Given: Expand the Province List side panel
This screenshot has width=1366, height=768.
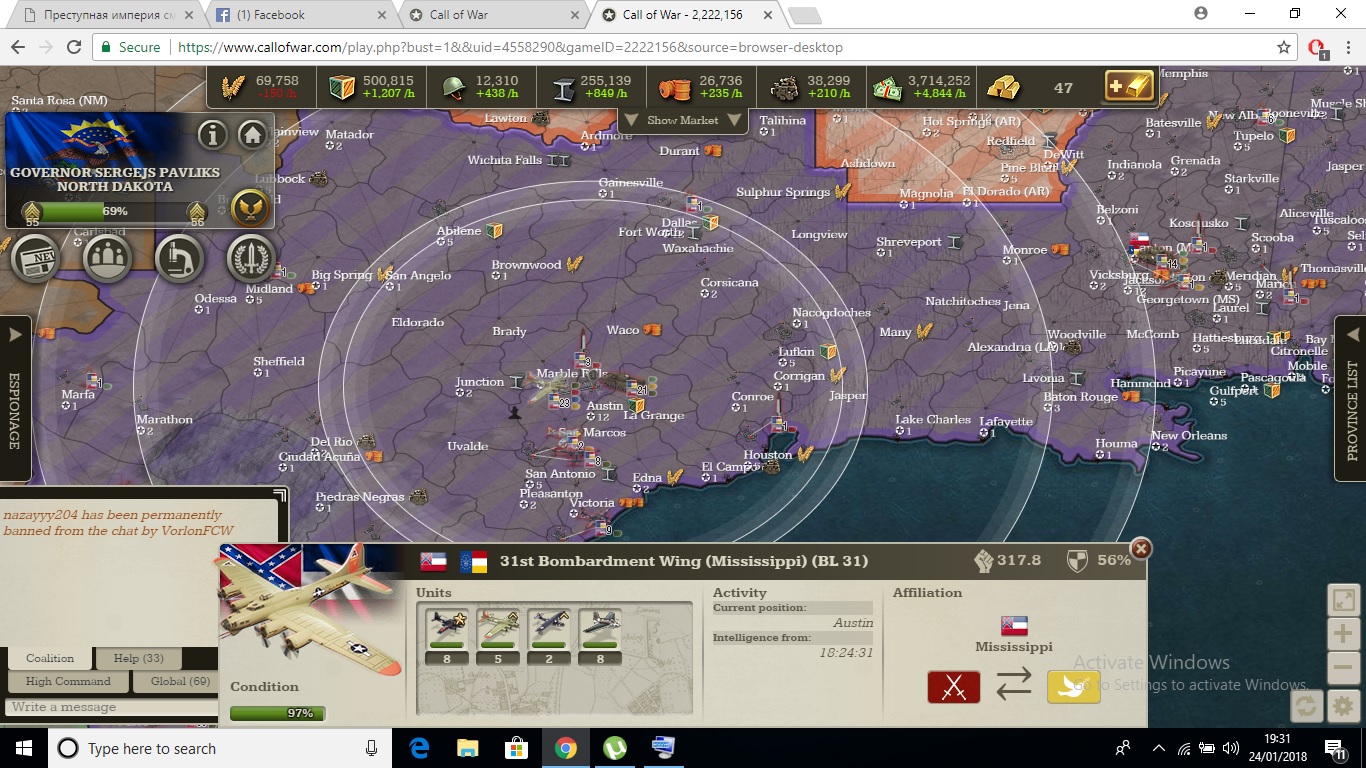Looking at the screenshot, I should 1351,398.
